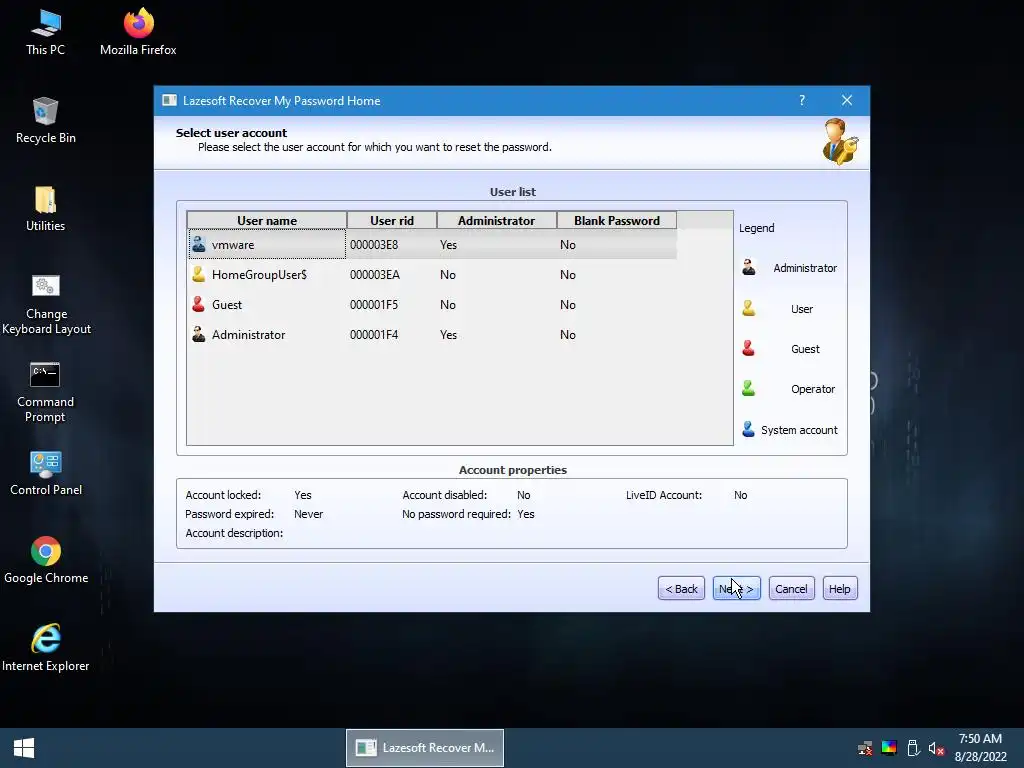Switch to Lazesoft Recover taskbar button
The image size is (1024, 768).
coord(424,748)
